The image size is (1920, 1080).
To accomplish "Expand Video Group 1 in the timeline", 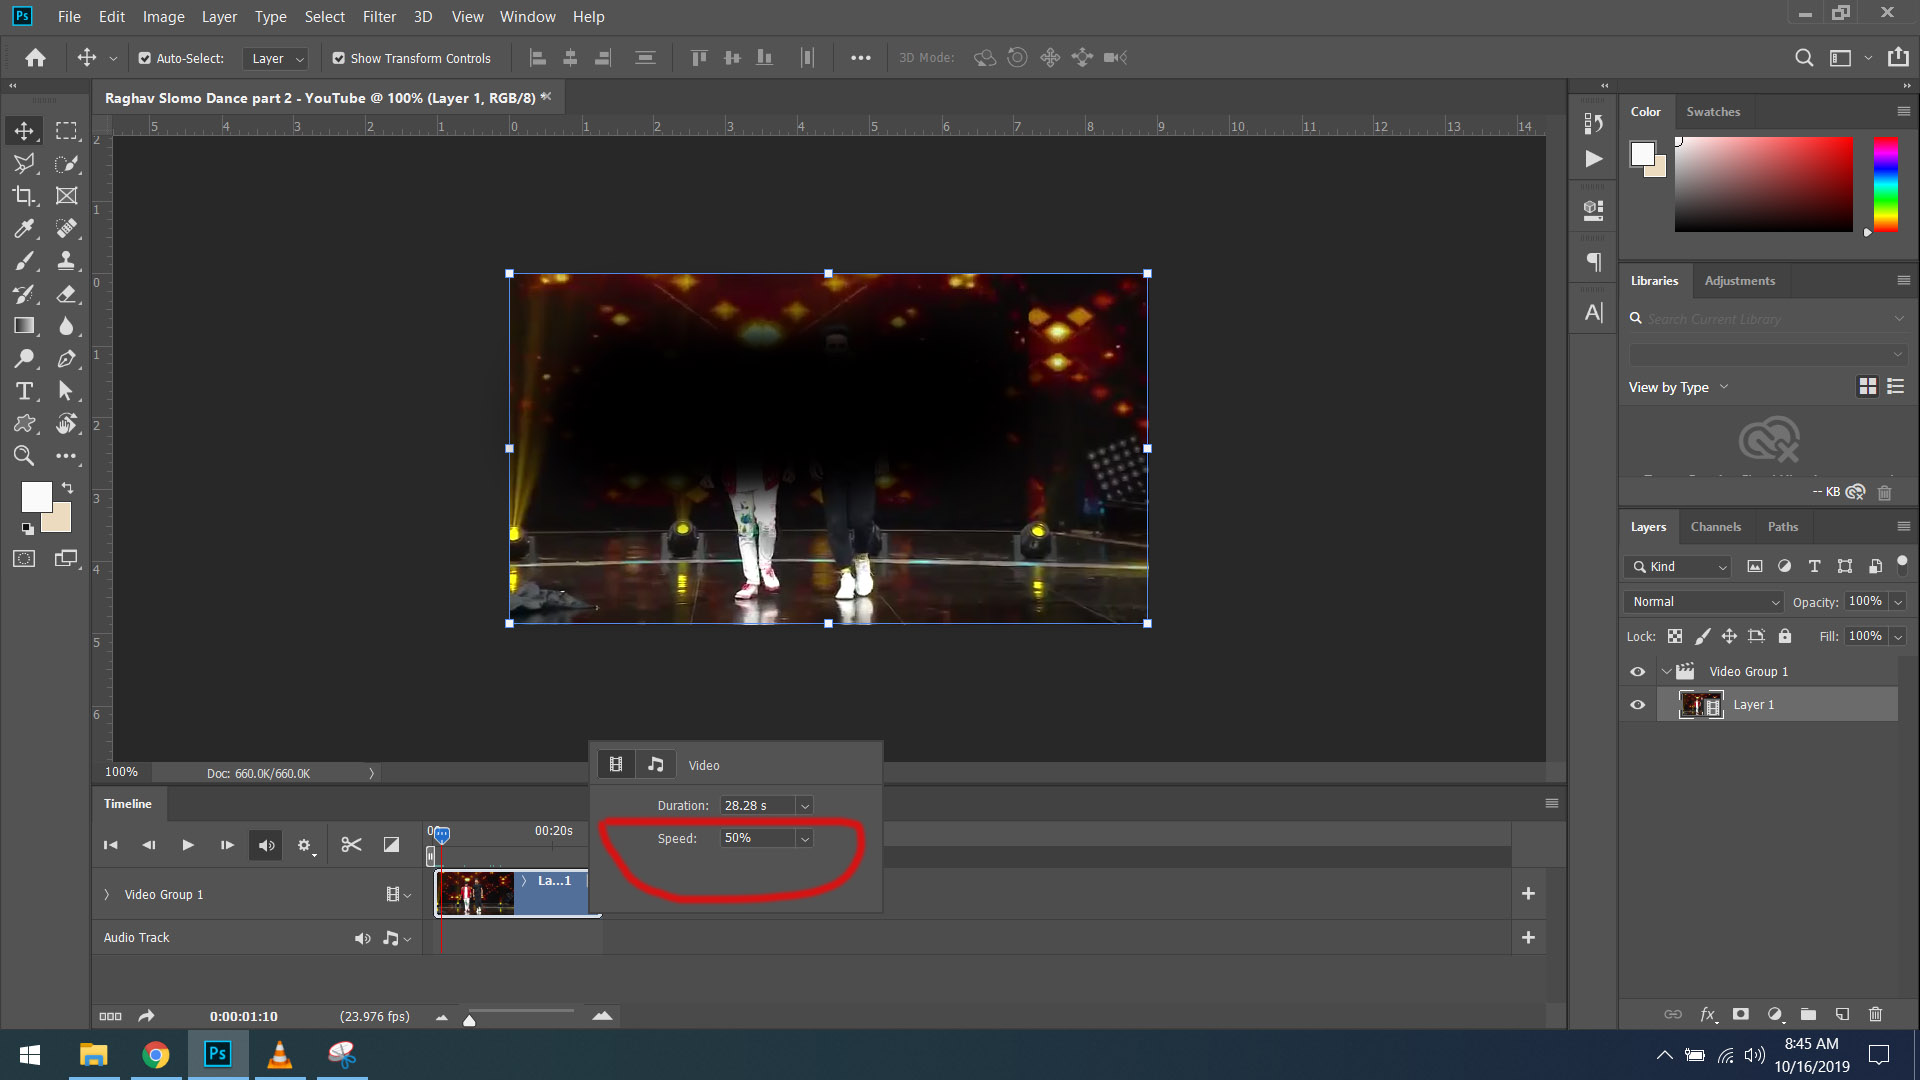I will [107, 894].
